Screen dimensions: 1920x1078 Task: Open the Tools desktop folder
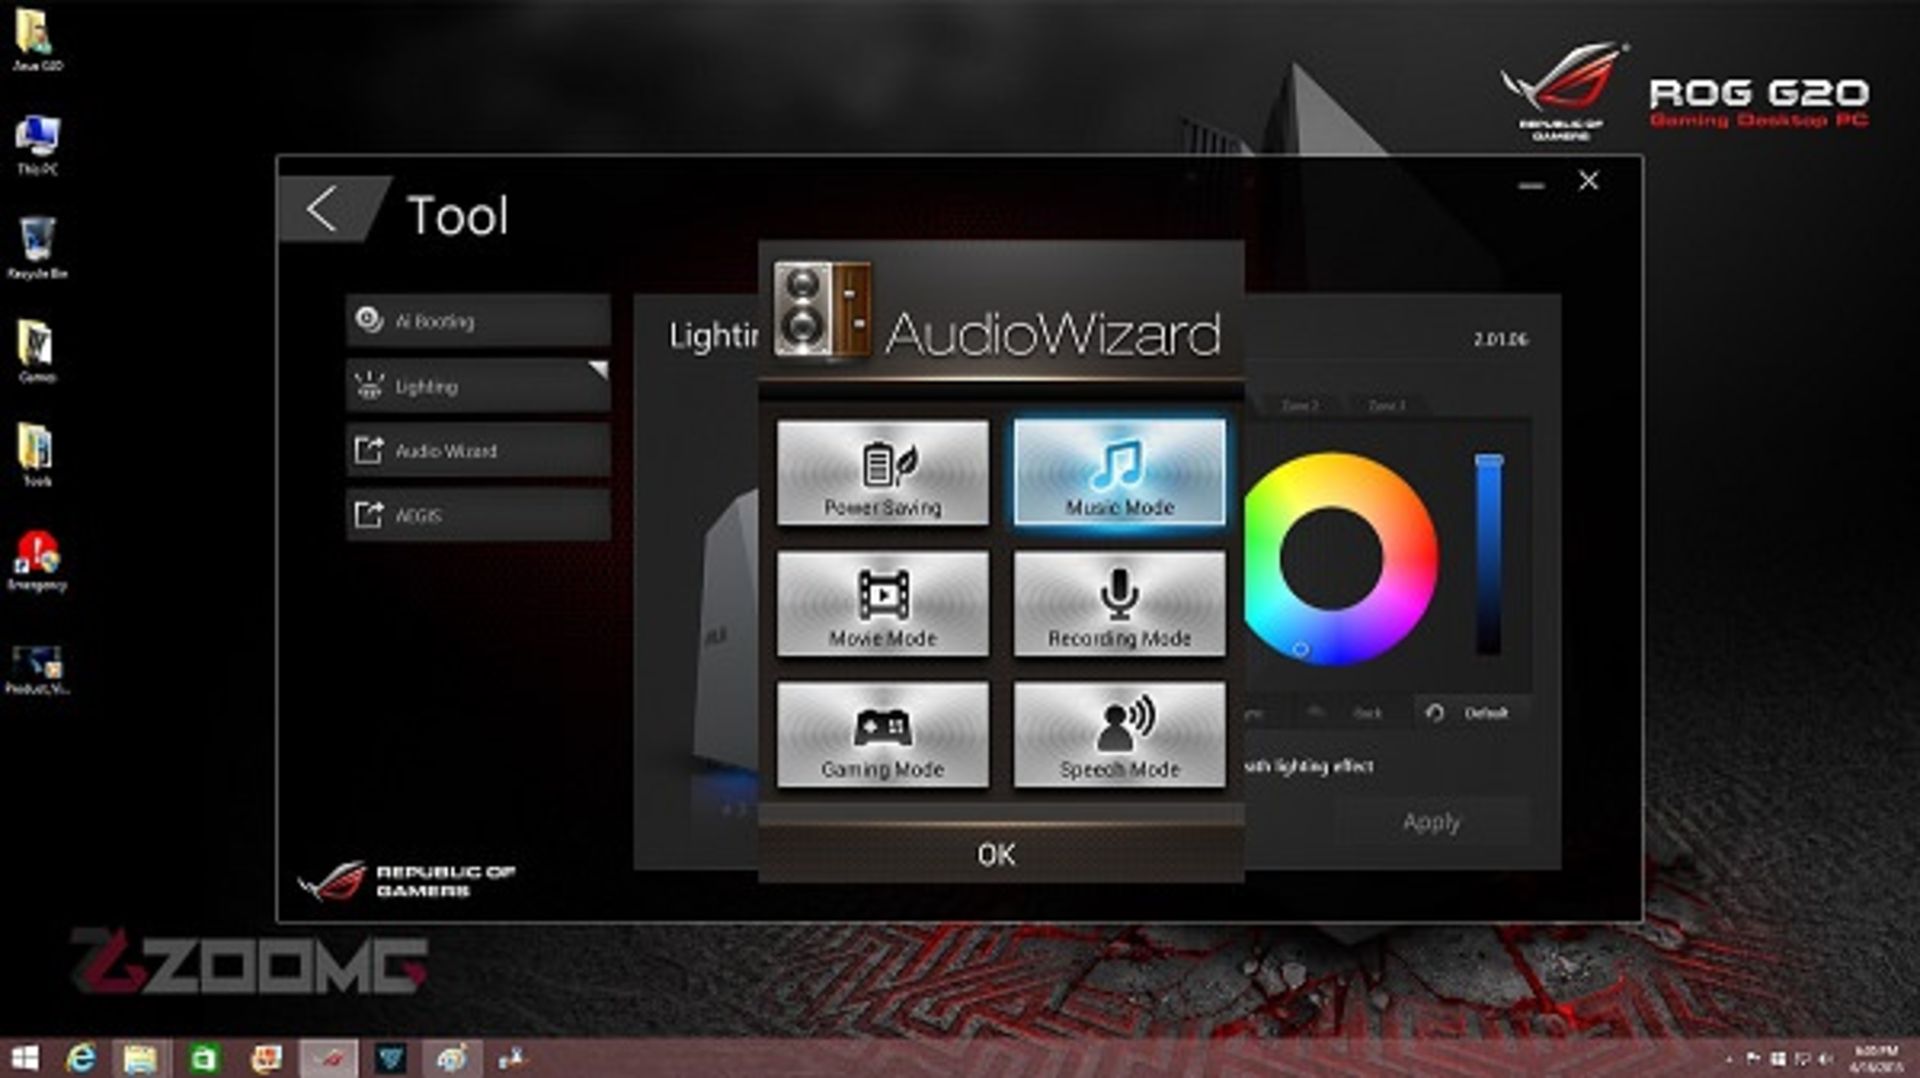(x=37, y=456)
